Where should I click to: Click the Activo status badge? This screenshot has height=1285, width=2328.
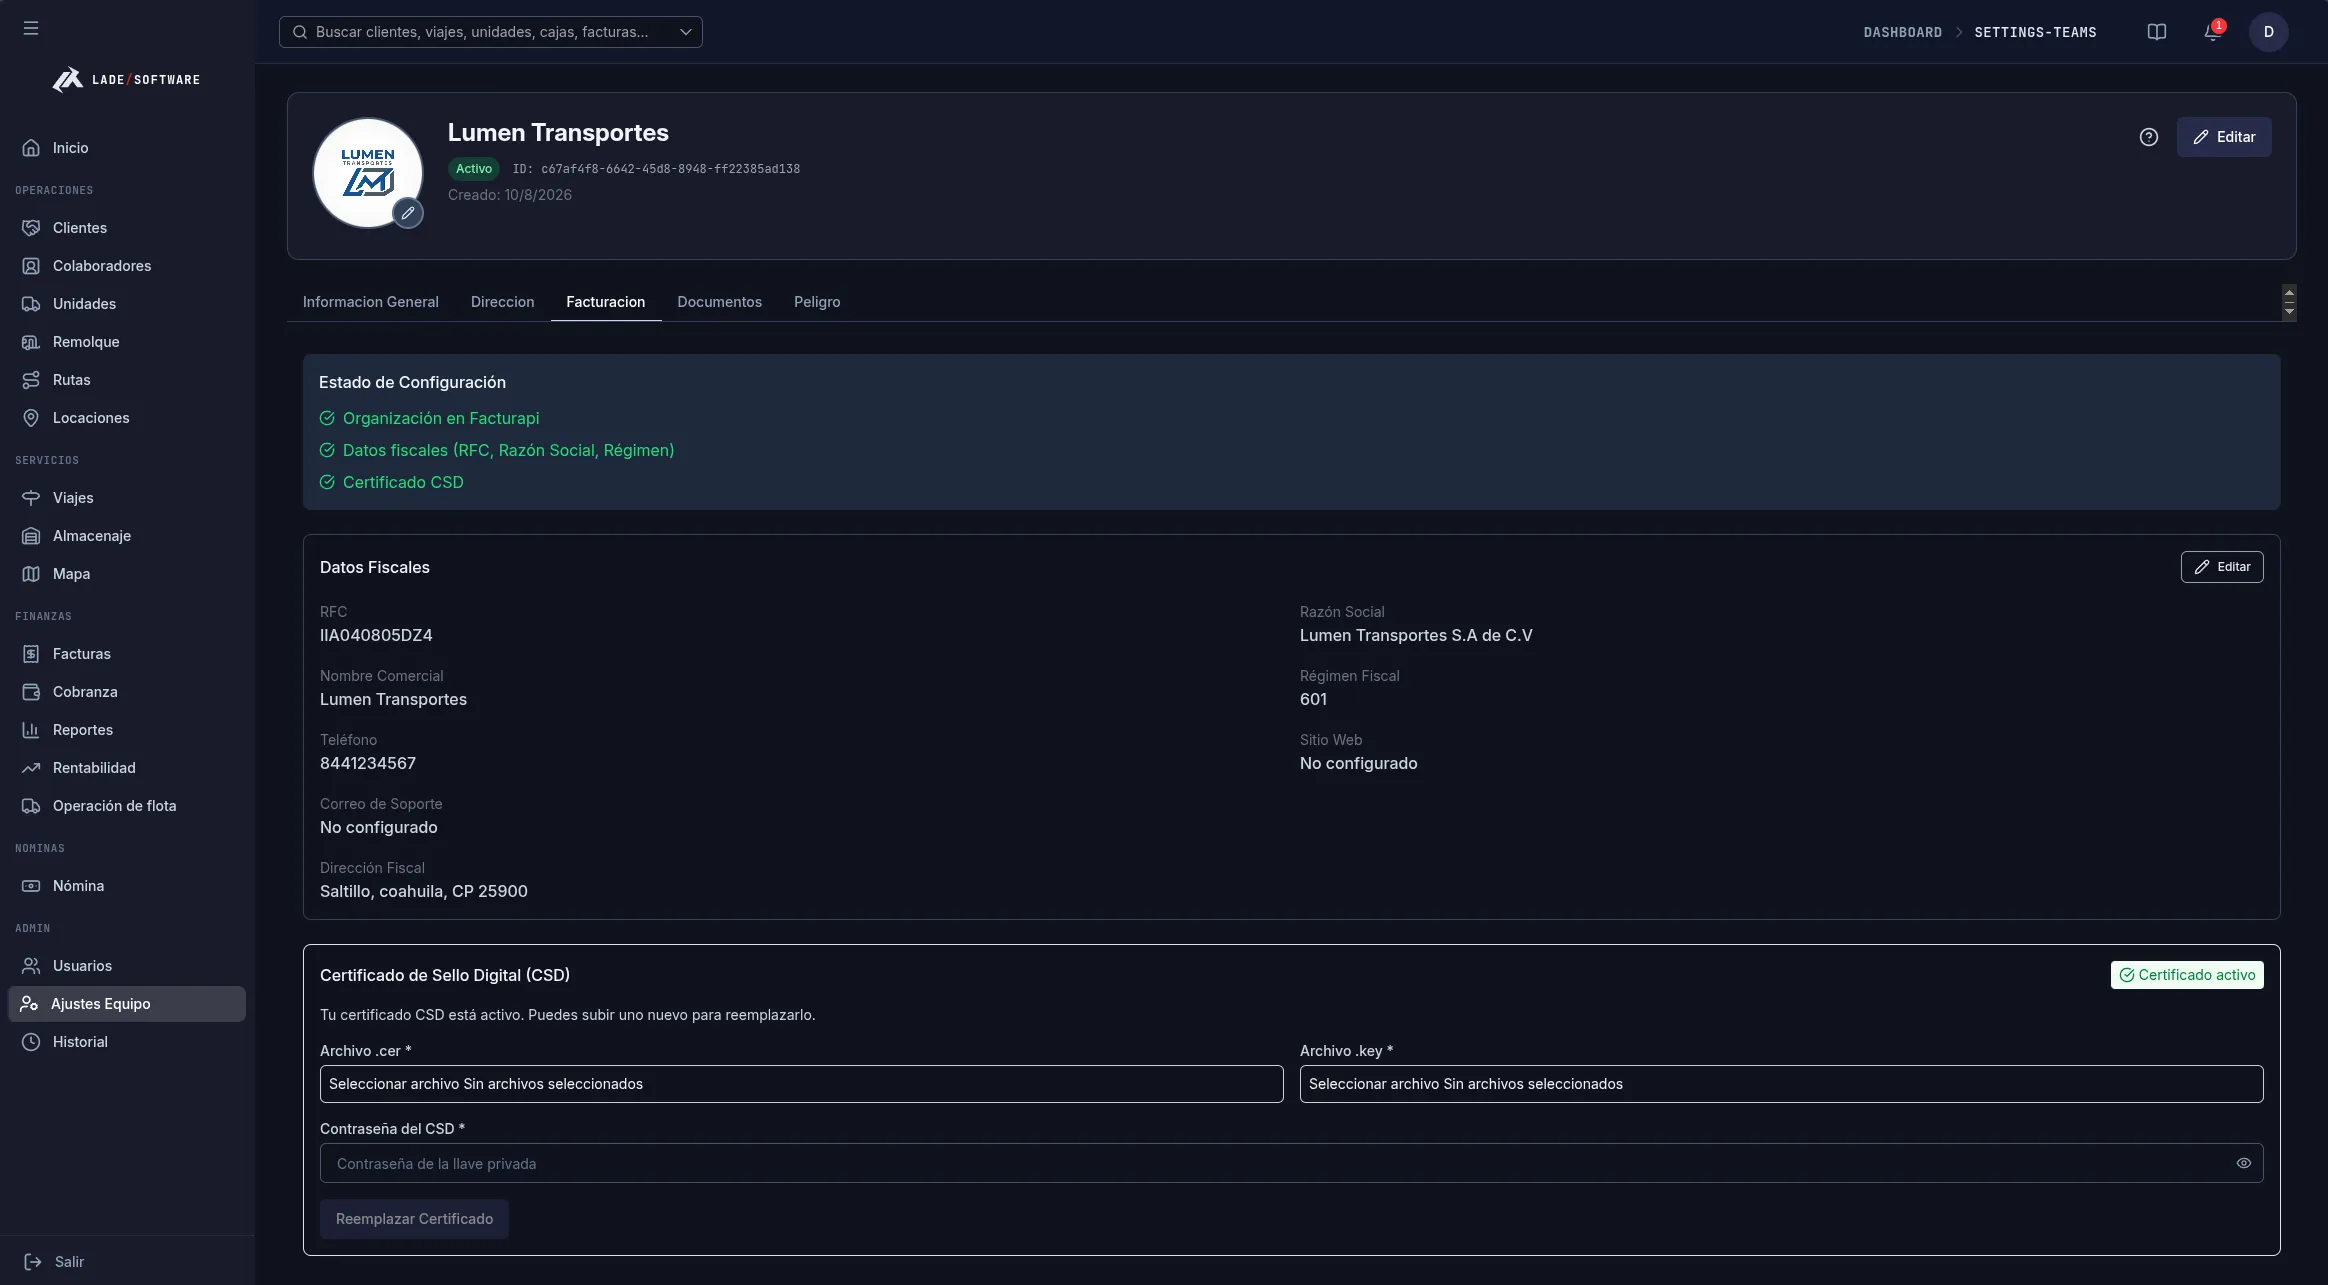[474, 169]
